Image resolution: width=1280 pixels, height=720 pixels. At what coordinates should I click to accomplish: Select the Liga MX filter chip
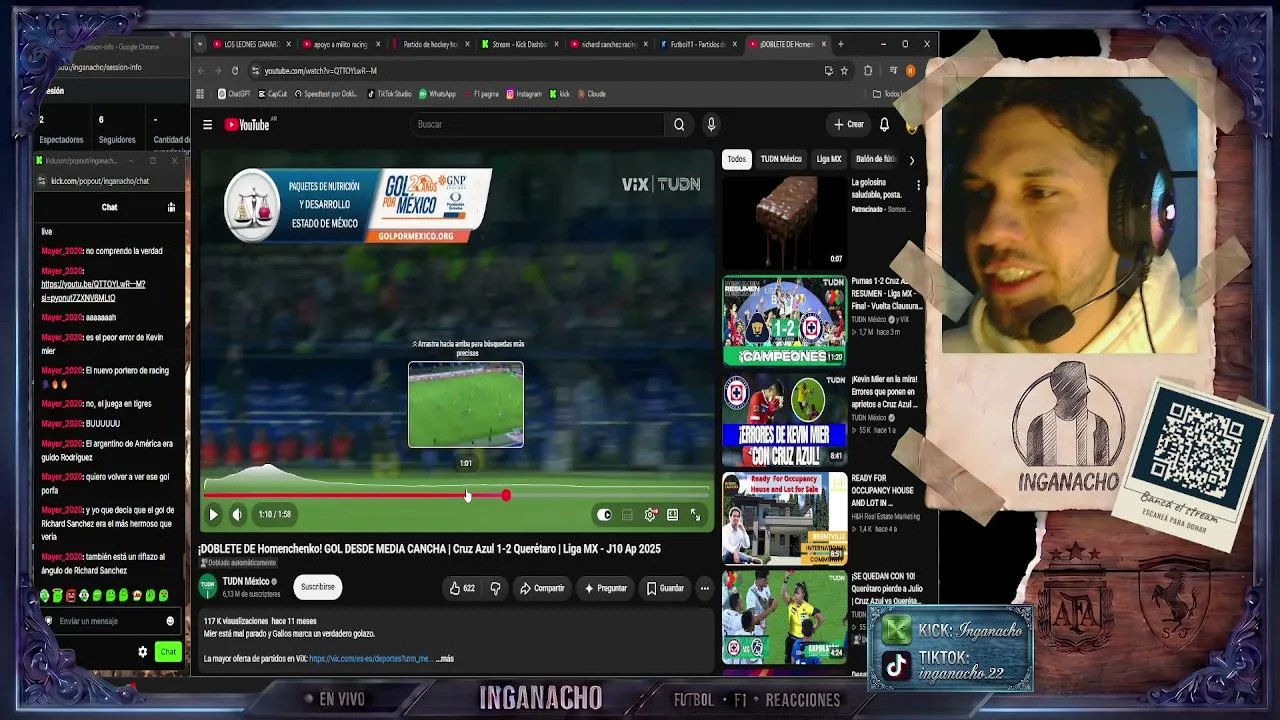coord(829,159)
